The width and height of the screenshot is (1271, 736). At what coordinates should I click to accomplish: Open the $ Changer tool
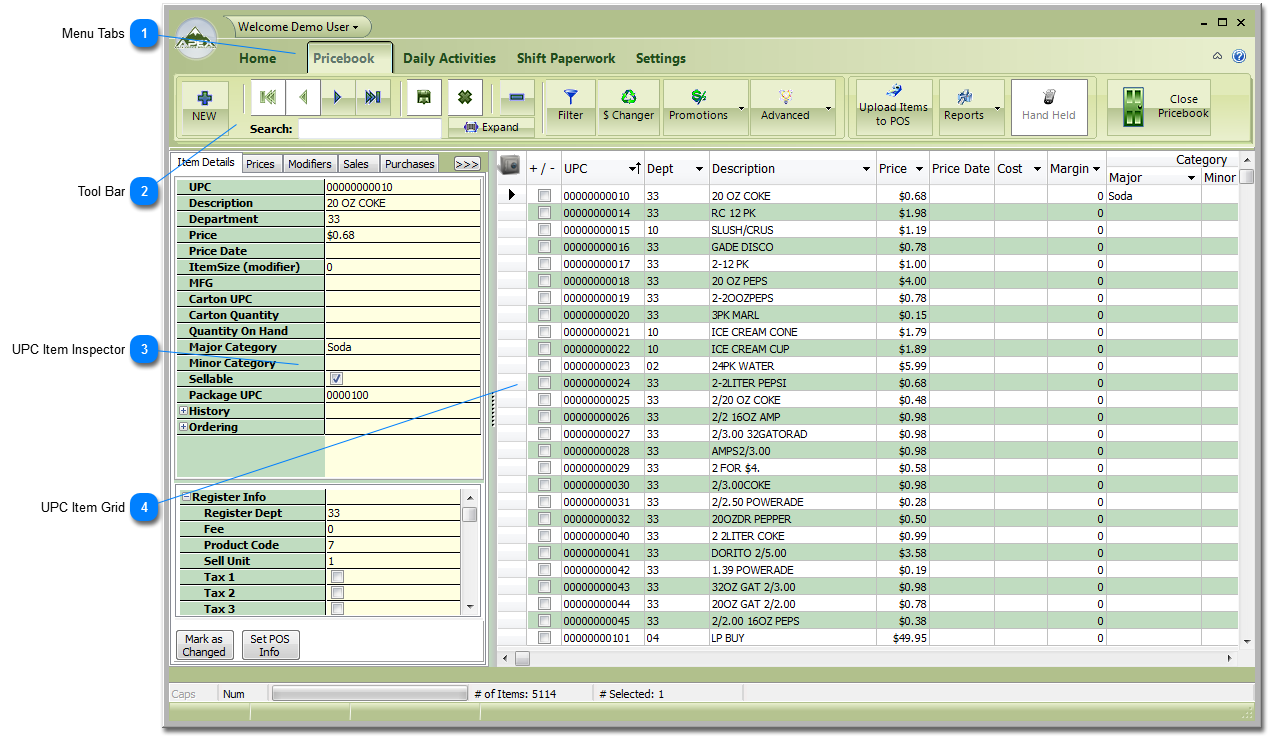point(628,106)
